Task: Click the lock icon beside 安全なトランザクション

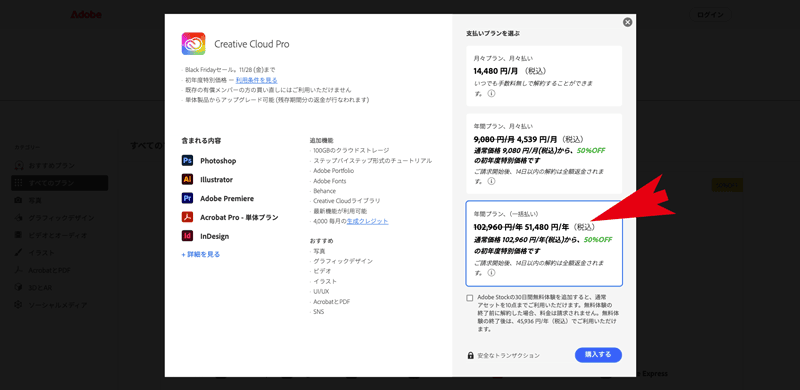Action: pyautogui.click(x=470, y=355)
